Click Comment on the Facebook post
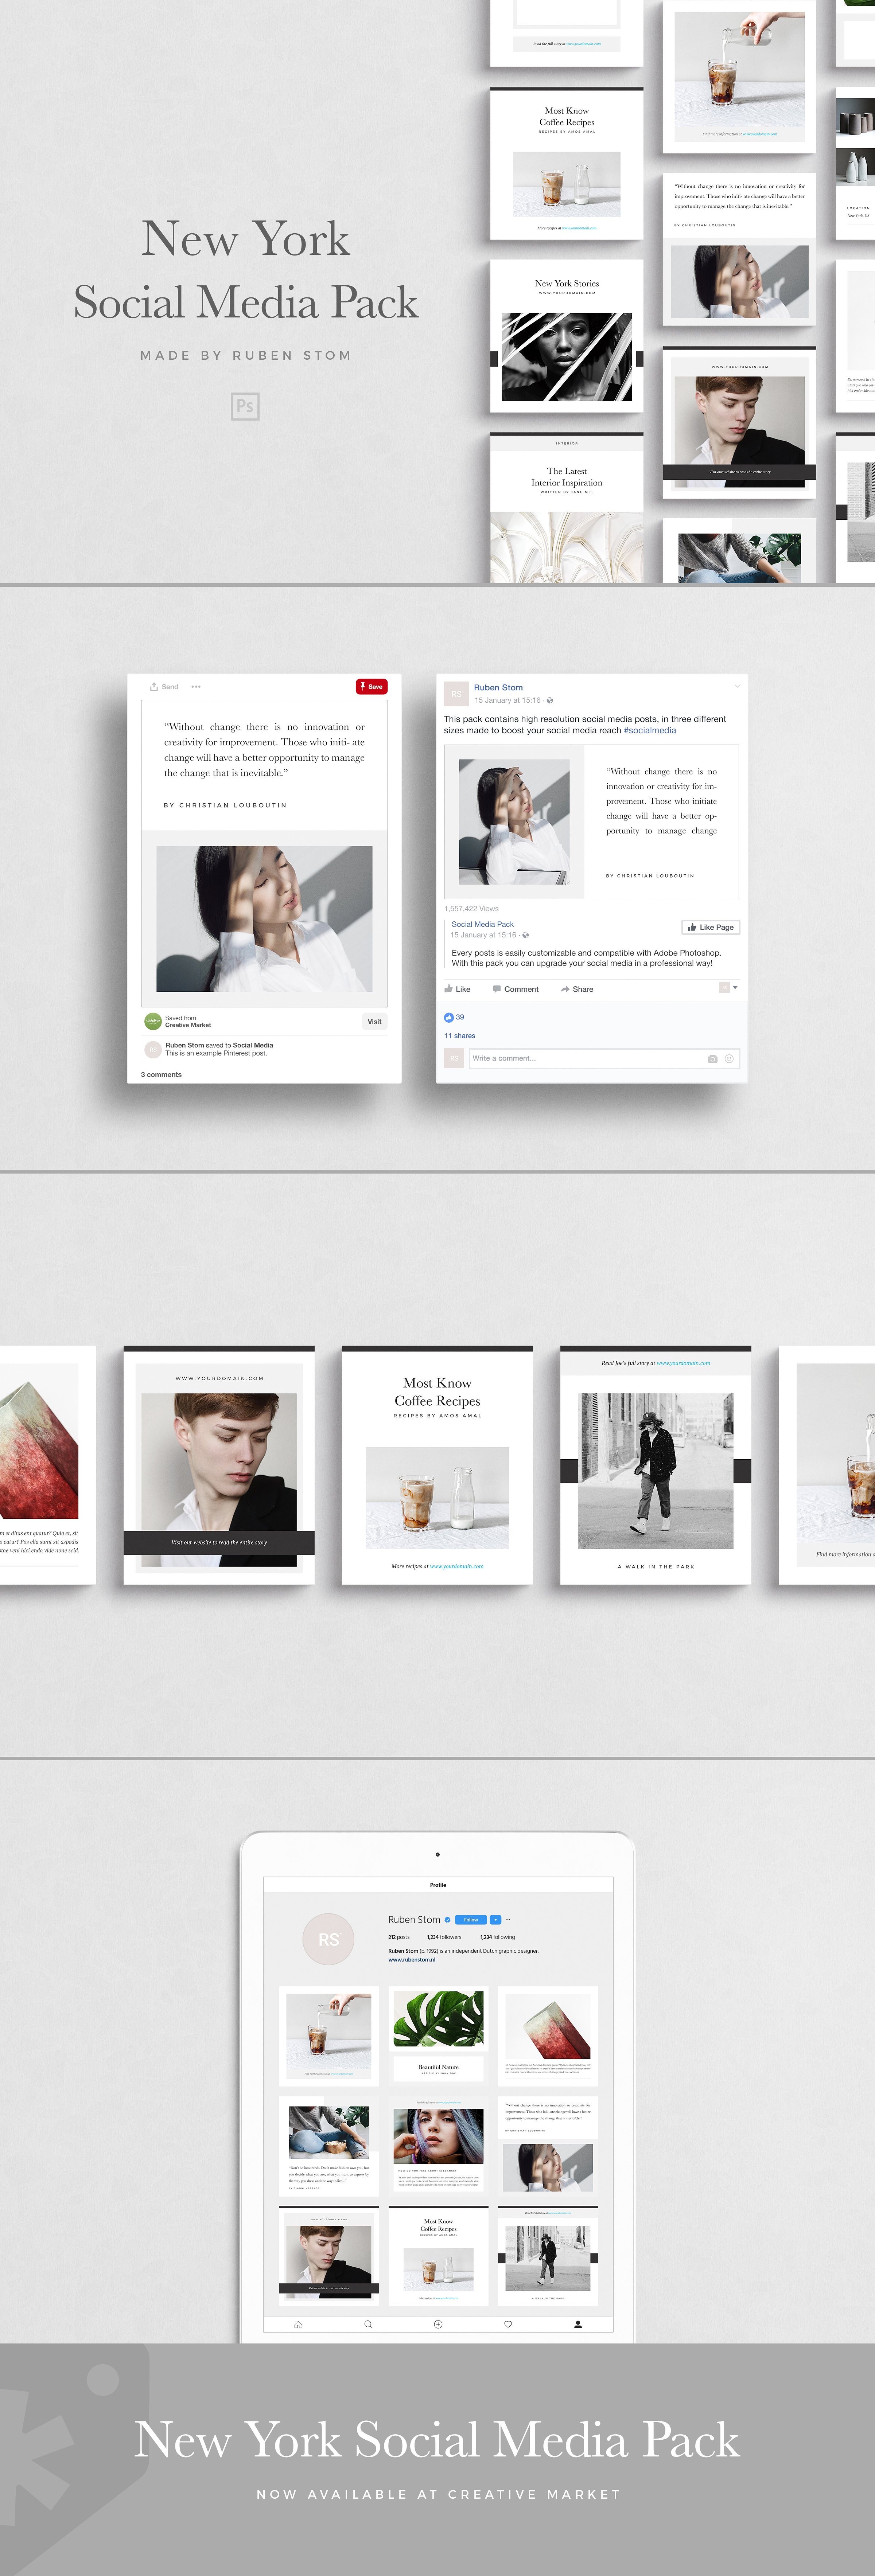The width and height of the screenshot is (875, 2576). (515, 989)
